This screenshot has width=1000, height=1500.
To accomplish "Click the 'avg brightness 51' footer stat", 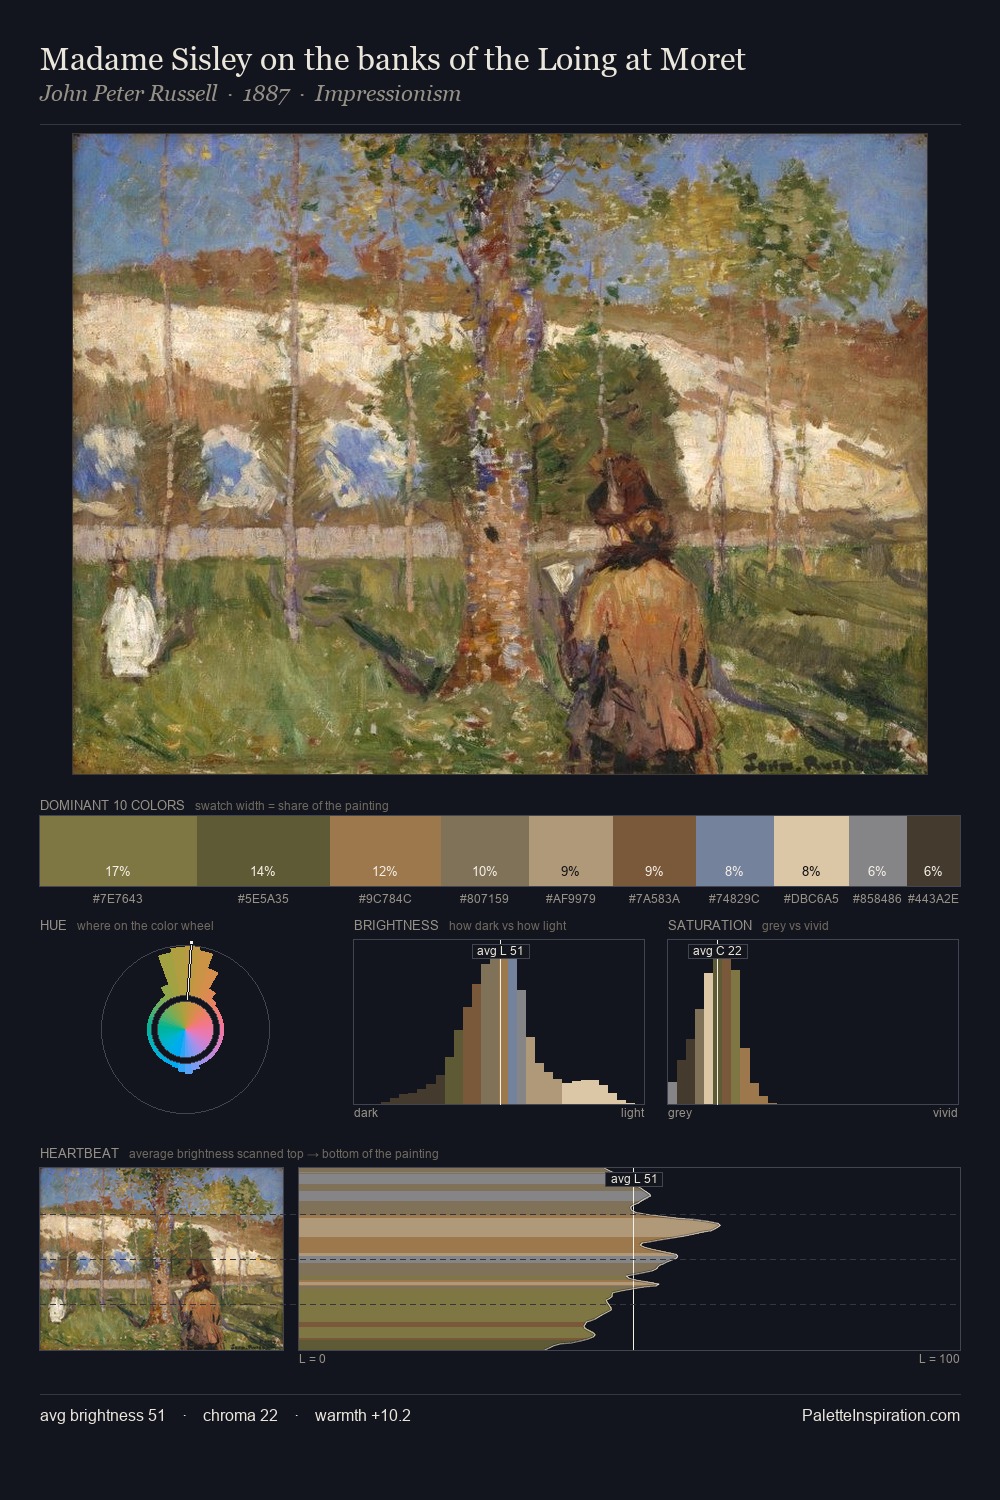I will 103,1415.
